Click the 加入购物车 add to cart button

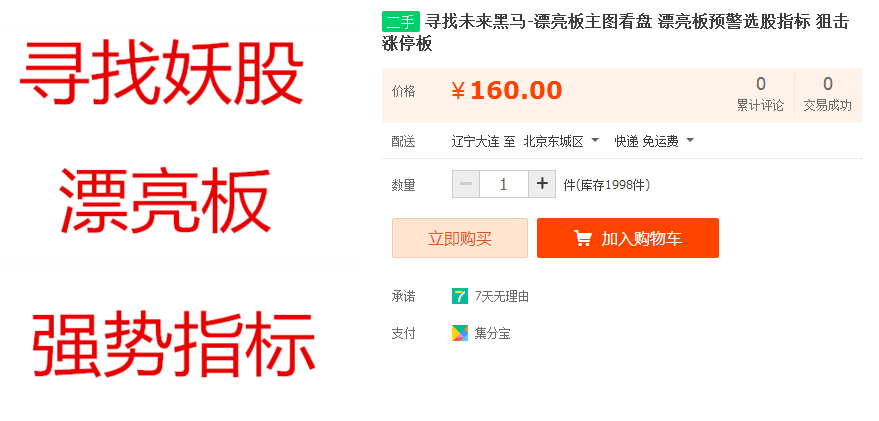click(628, 238)
